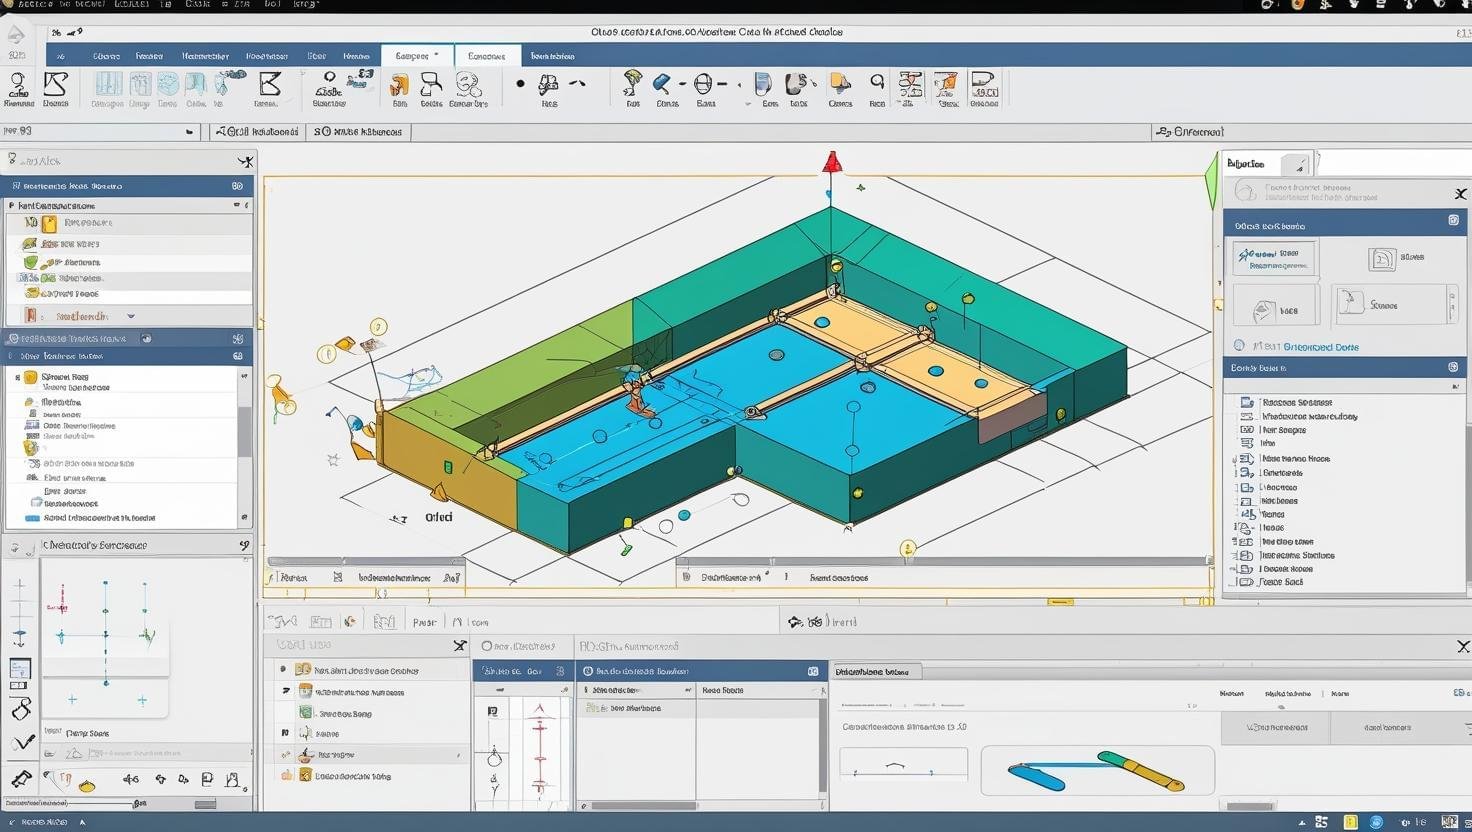
Task: Open the yellow icon in the bottom taskbar
Action: click(1351, 822)
